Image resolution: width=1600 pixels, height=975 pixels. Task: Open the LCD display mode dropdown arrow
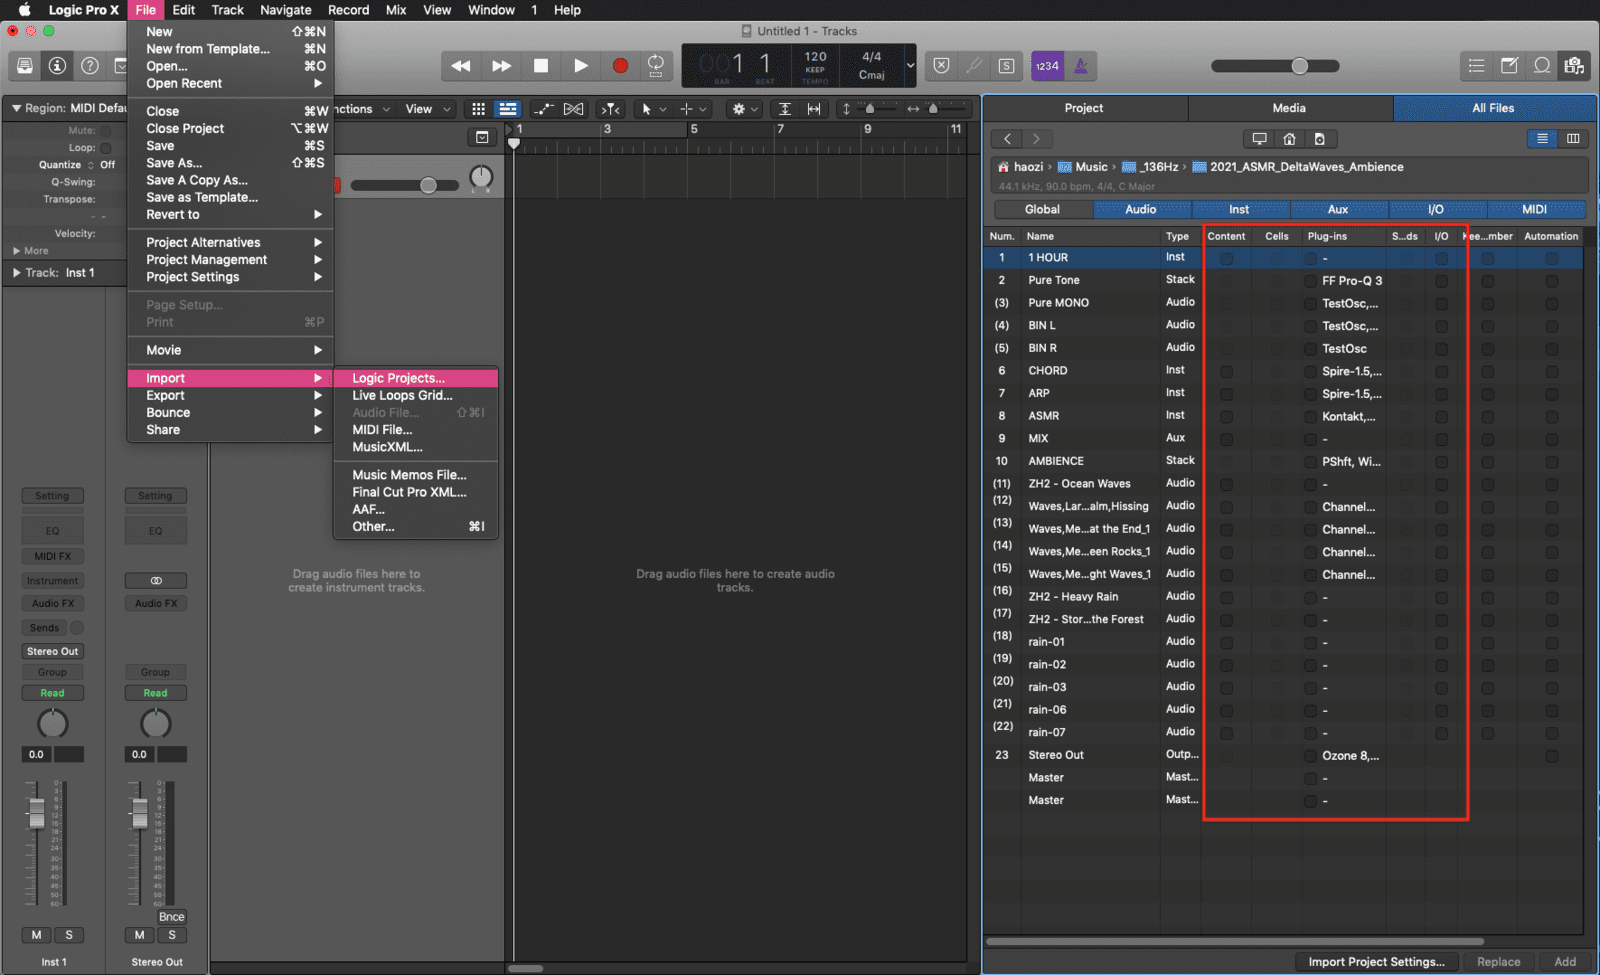click(x=910, y=66)
